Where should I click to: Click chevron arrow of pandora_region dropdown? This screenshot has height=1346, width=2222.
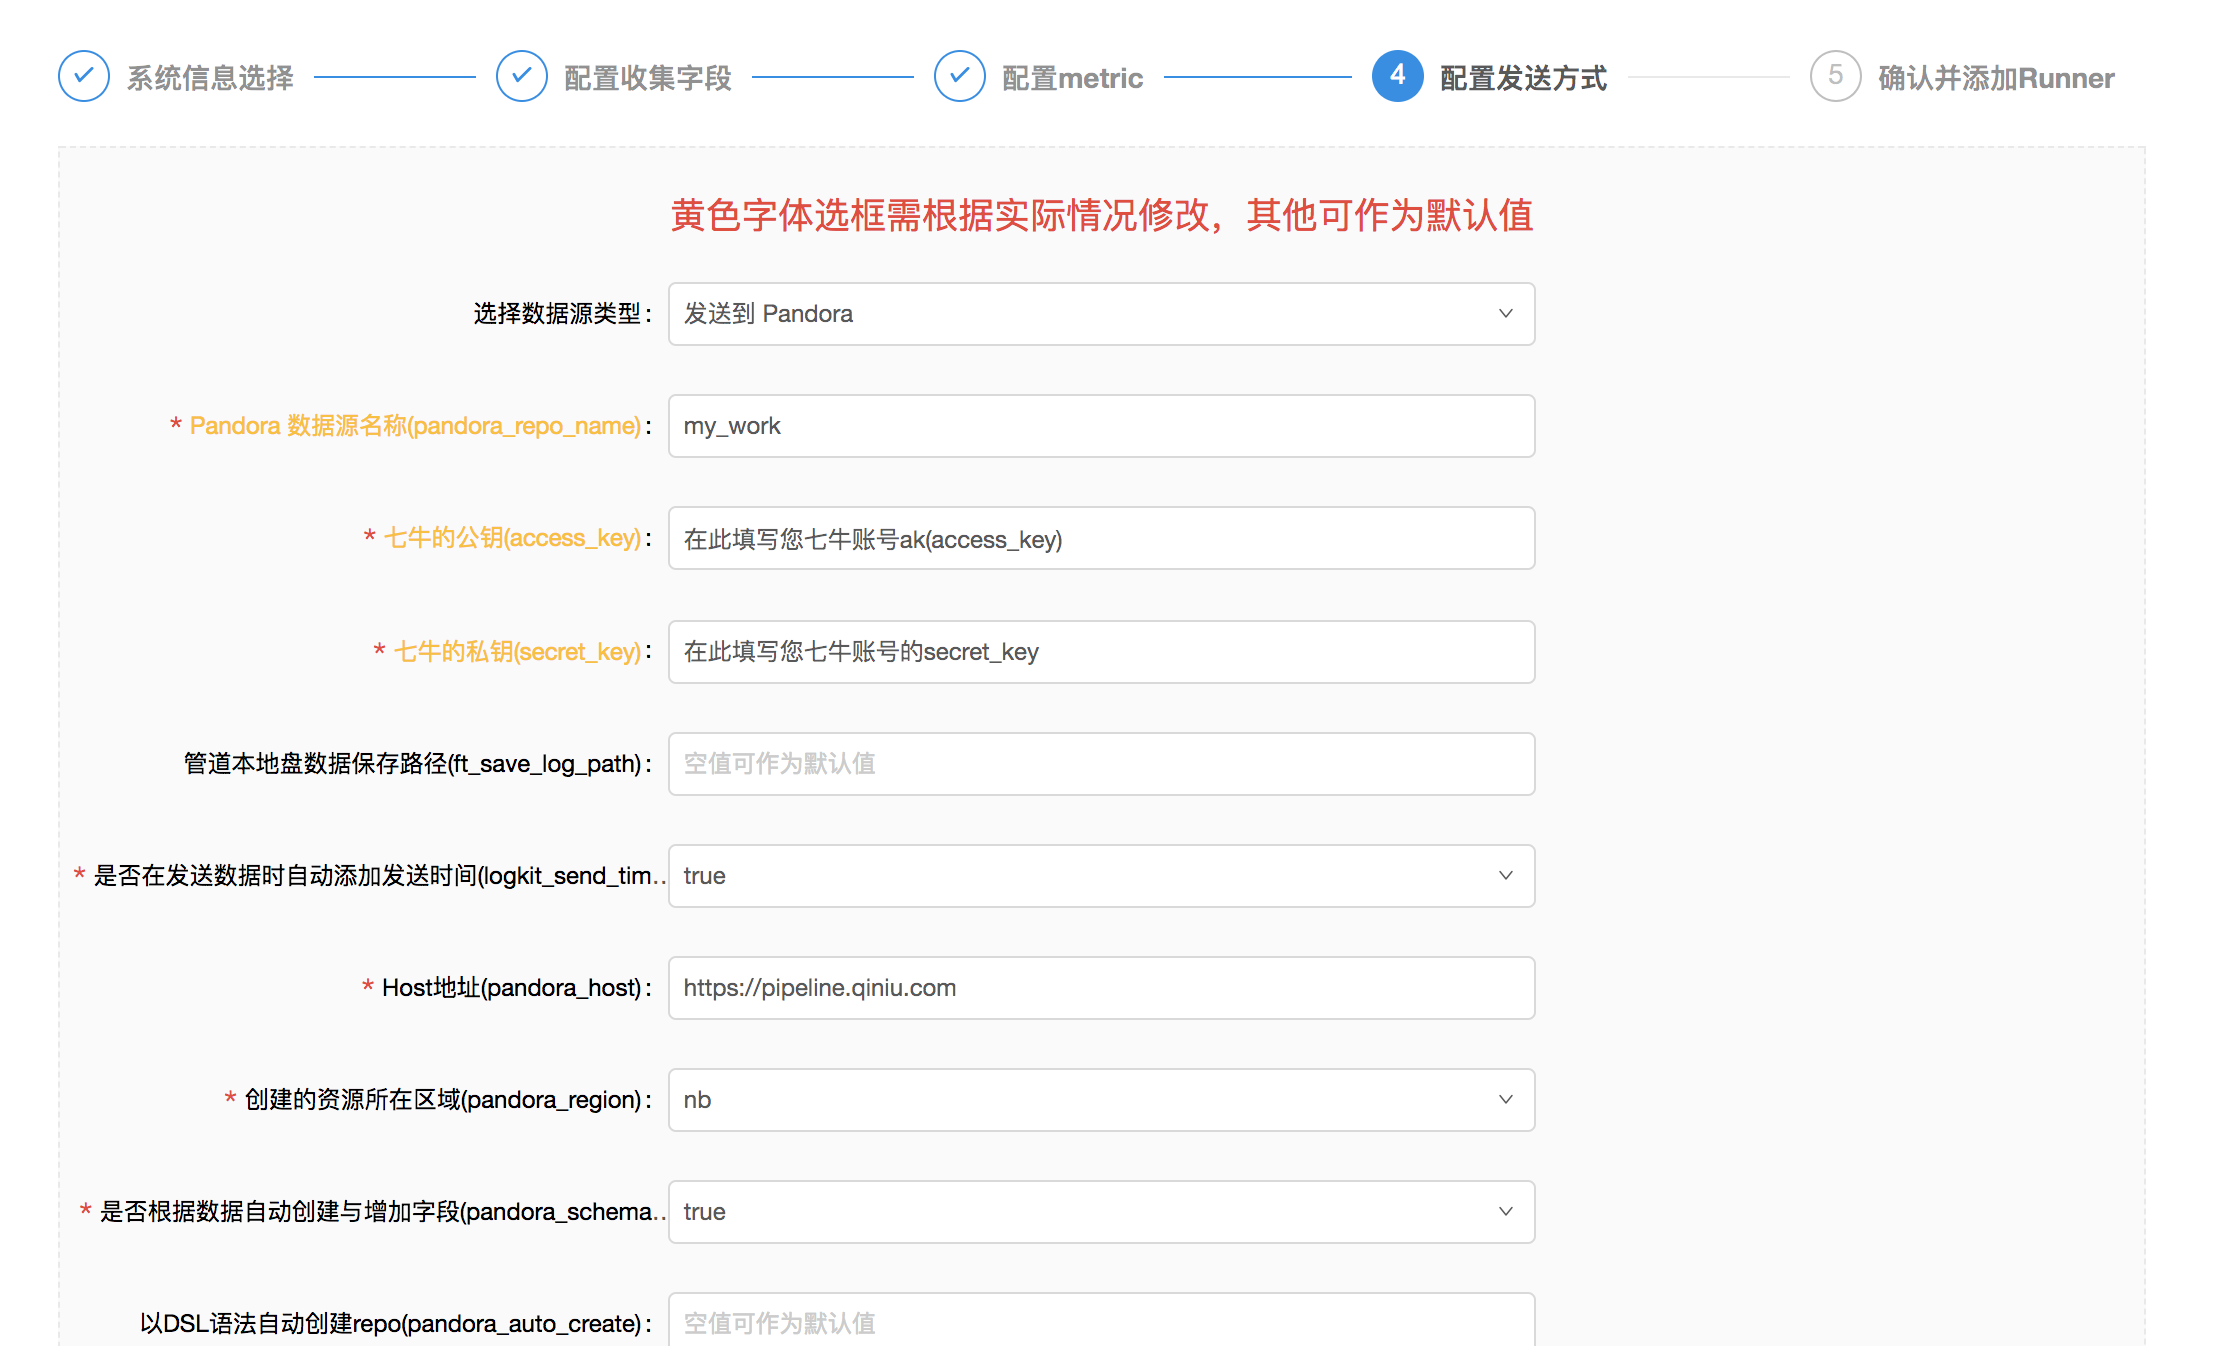point(1506,1100)
